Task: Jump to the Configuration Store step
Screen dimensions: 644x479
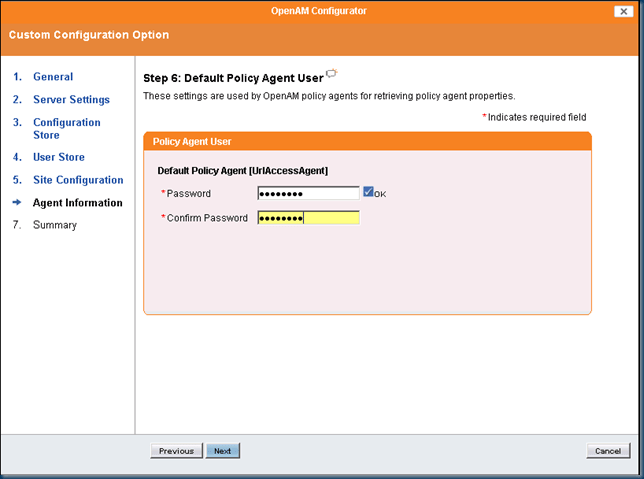Action: [66, 128]
